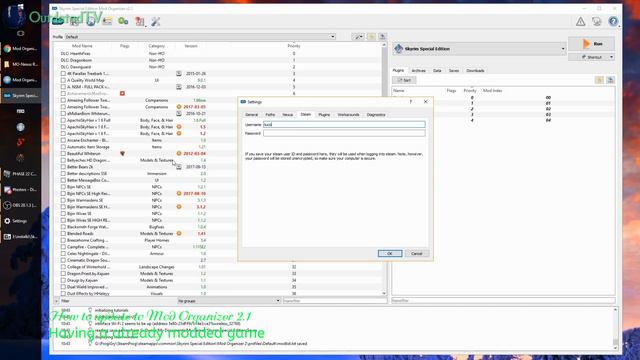Click the Settings dialog help question mark
The image size is (640, 360).
coord(411,102)
